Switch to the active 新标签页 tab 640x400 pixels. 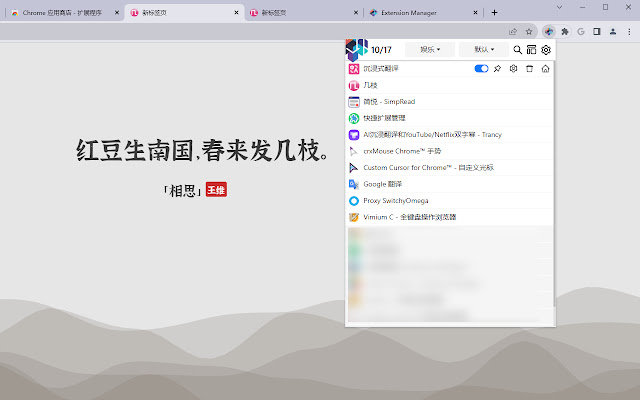click(x=184, y=13)
